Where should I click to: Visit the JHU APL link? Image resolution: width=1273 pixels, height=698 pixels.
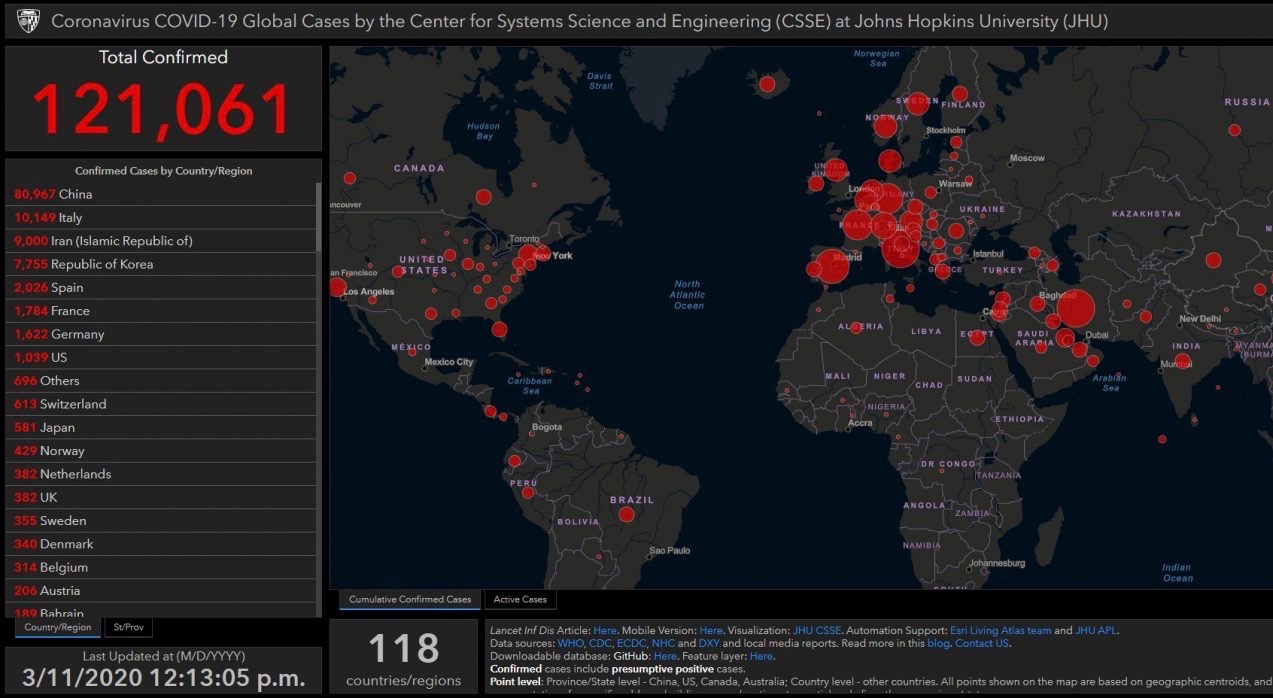(x=1096, y=631)
